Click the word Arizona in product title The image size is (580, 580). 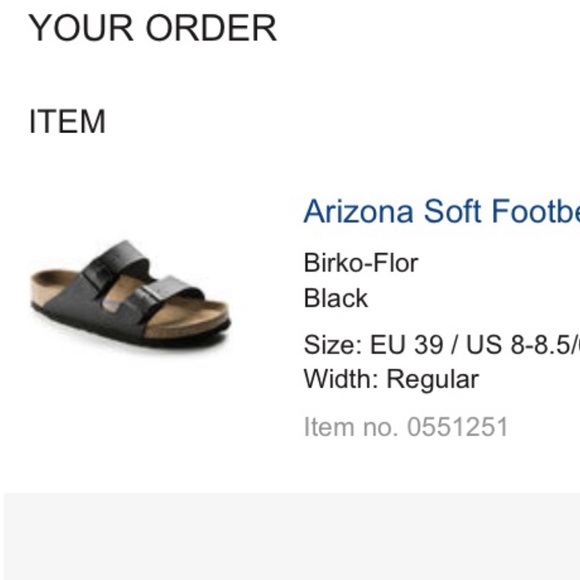click(358, 212)
